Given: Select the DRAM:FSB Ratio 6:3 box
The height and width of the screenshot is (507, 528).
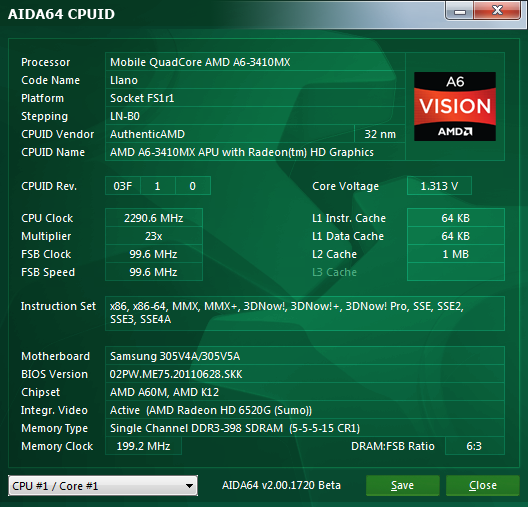Looking at the screenshot, I should pos(474,446).
